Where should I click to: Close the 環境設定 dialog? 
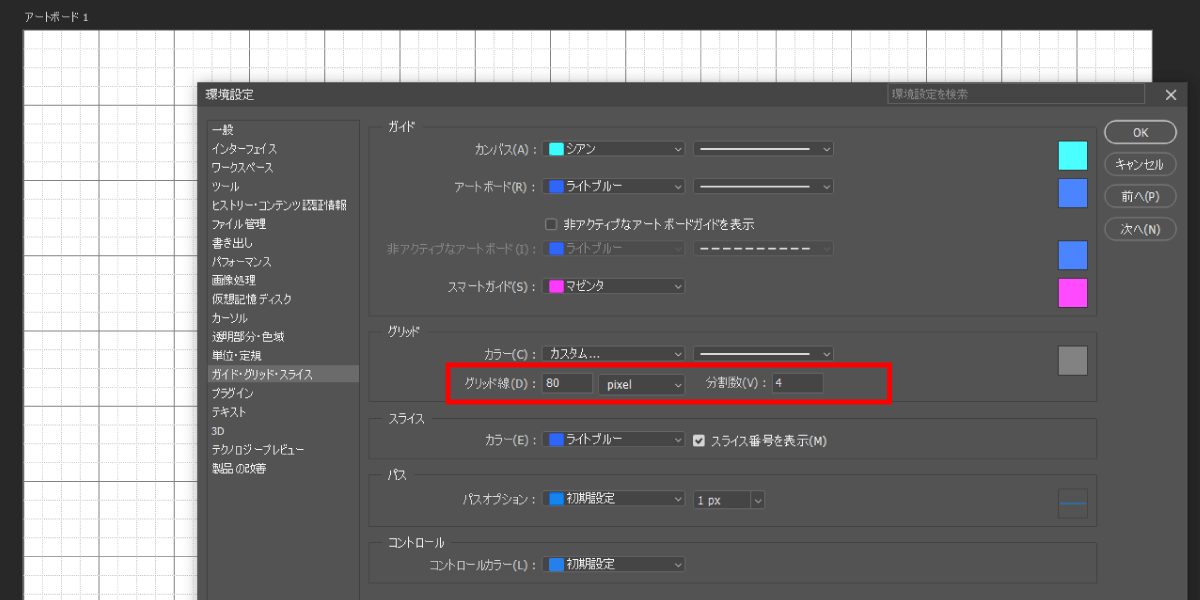tap(1171, 95)
